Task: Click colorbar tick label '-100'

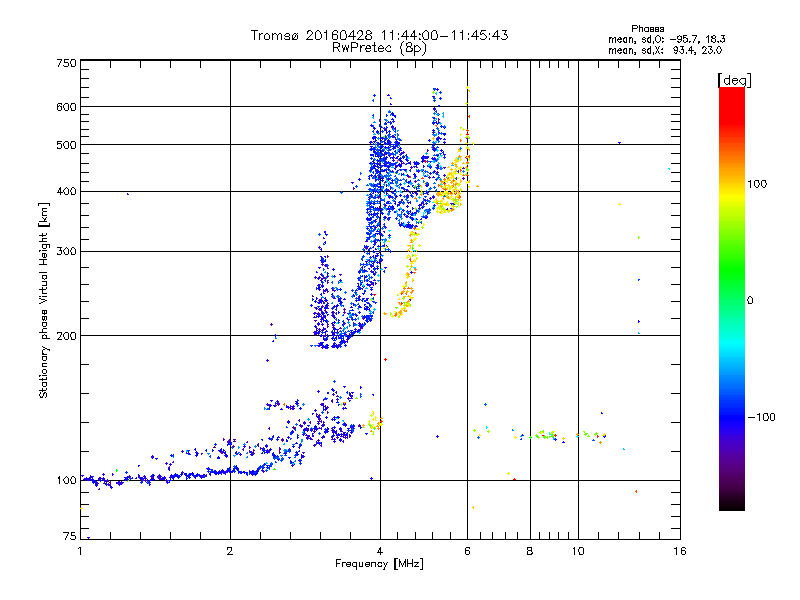Action: [761, 417]
